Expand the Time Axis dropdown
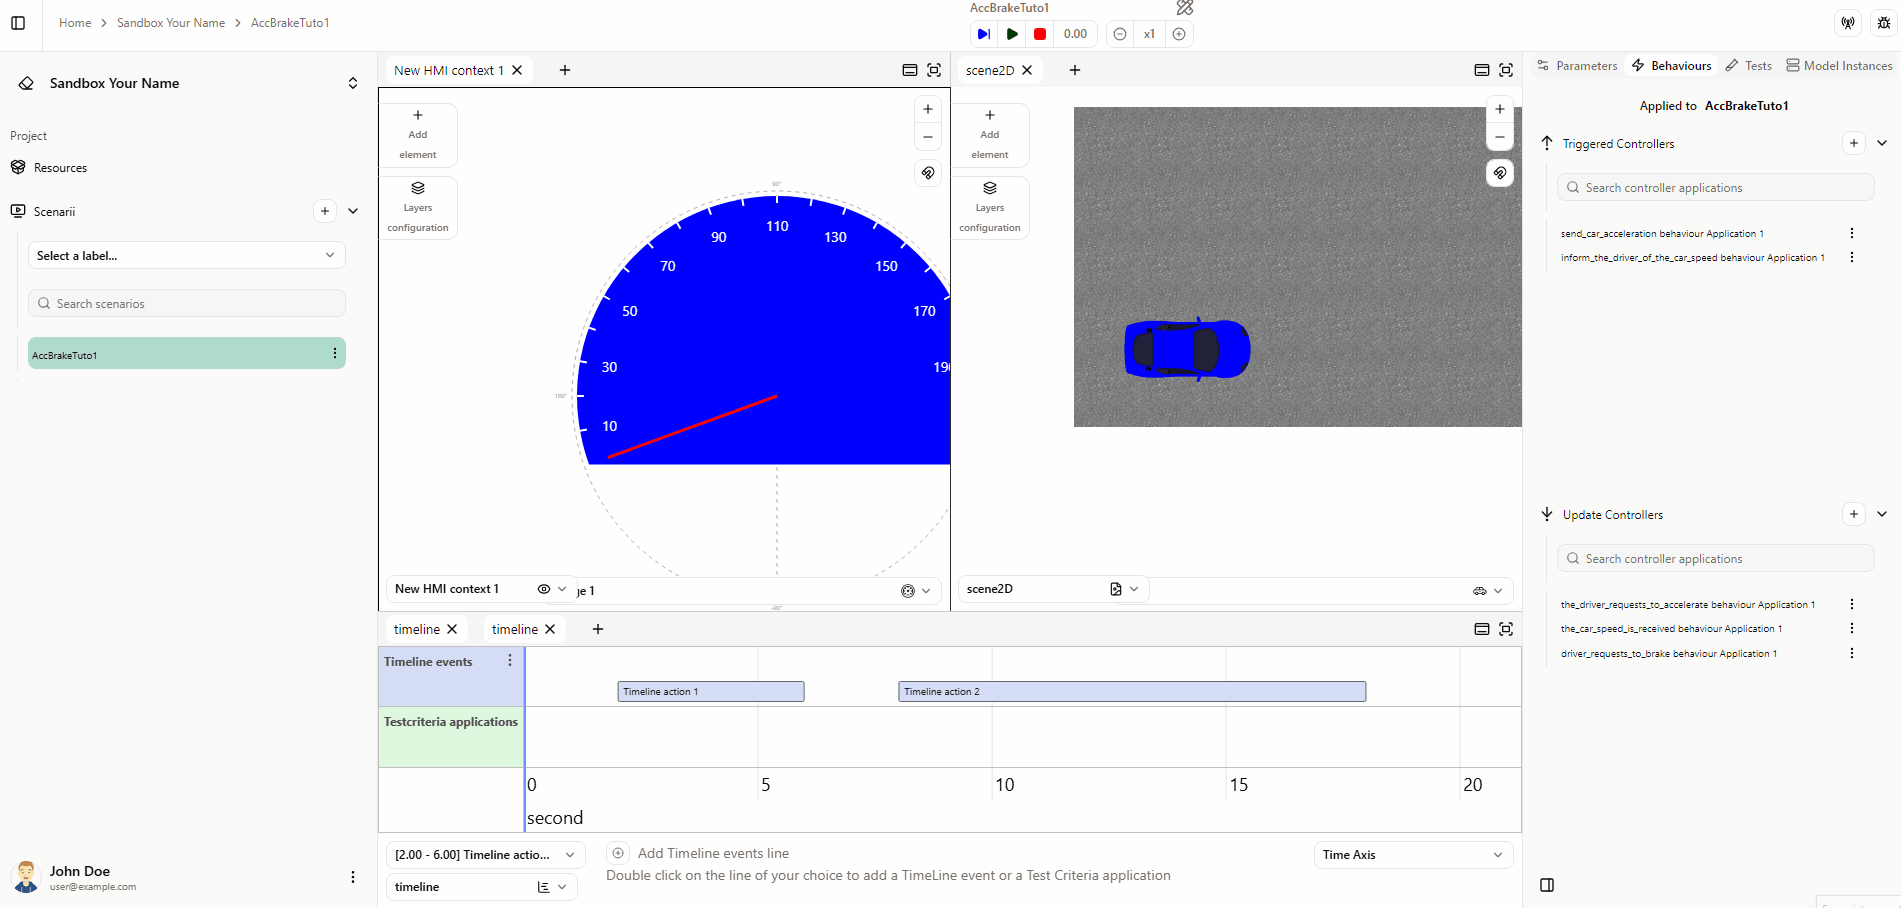This screenshot has width=1901, height=908. coord(1412,855)
